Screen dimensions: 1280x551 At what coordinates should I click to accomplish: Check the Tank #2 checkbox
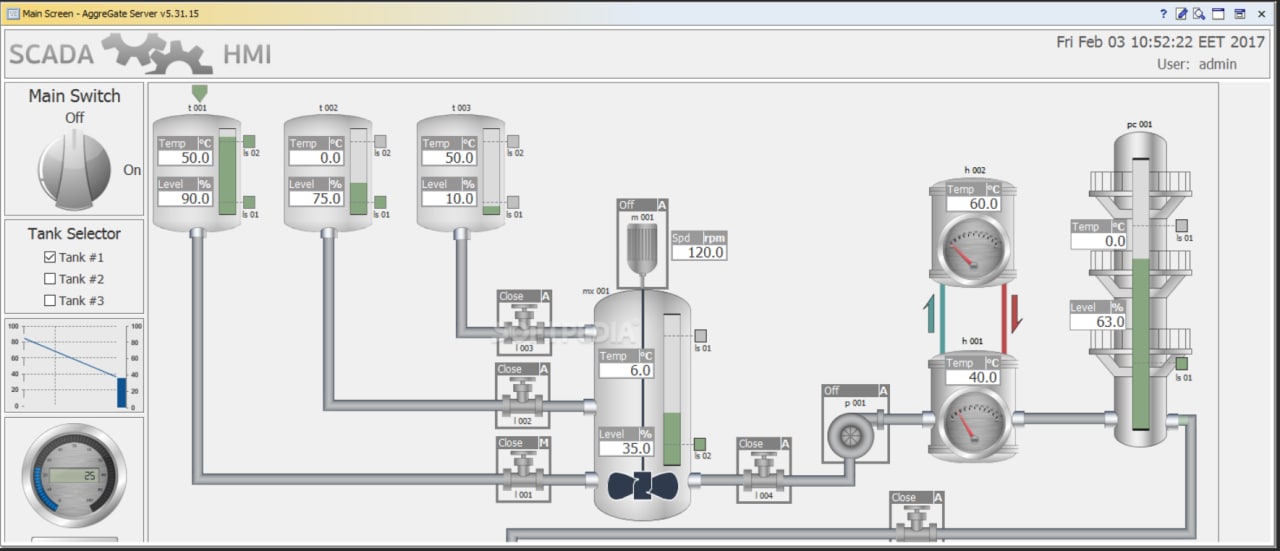(x=50, y=279)
